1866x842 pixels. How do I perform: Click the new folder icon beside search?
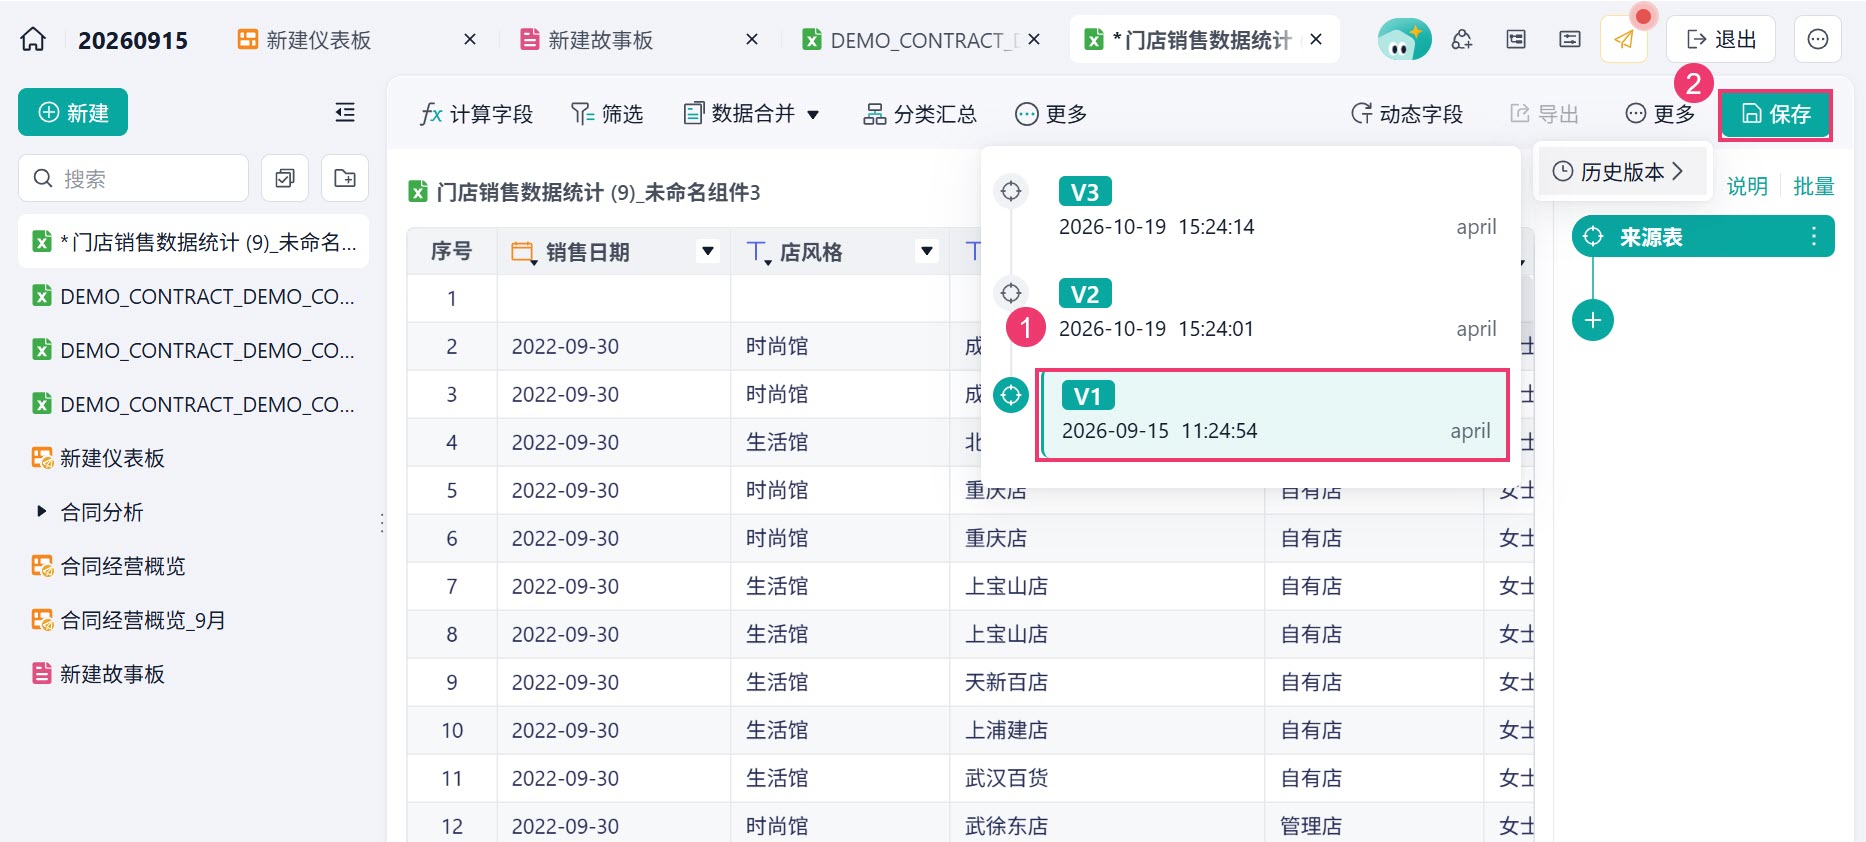pos(345,179)
